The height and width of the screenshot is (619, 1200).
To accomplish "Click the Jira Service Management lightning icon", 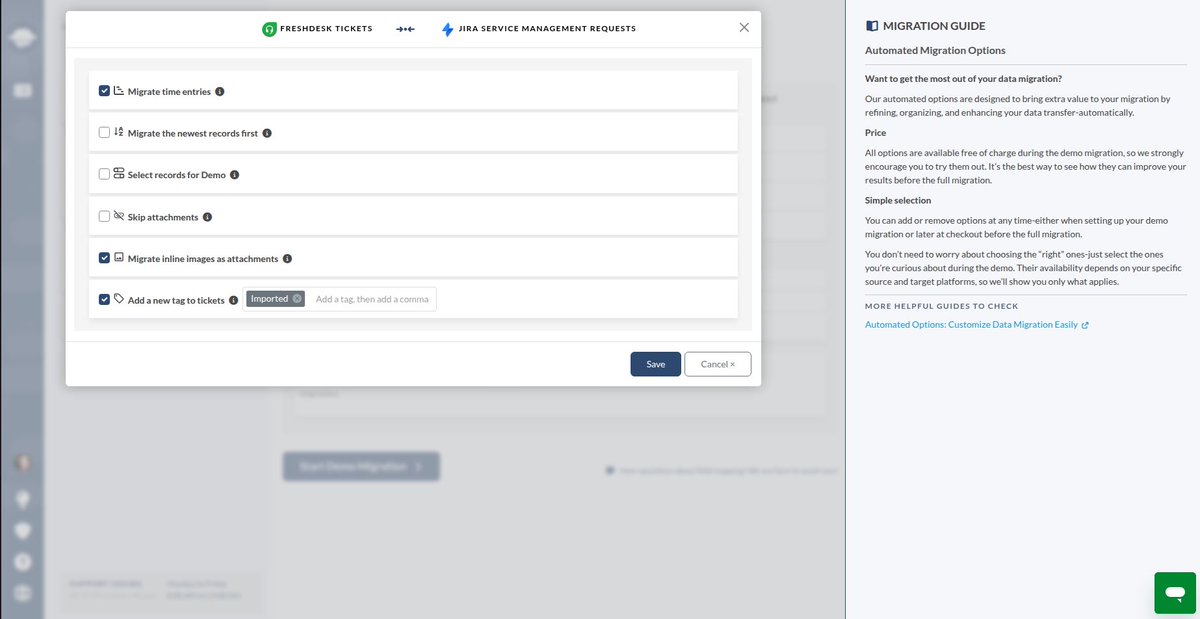I will pos(448,29).
